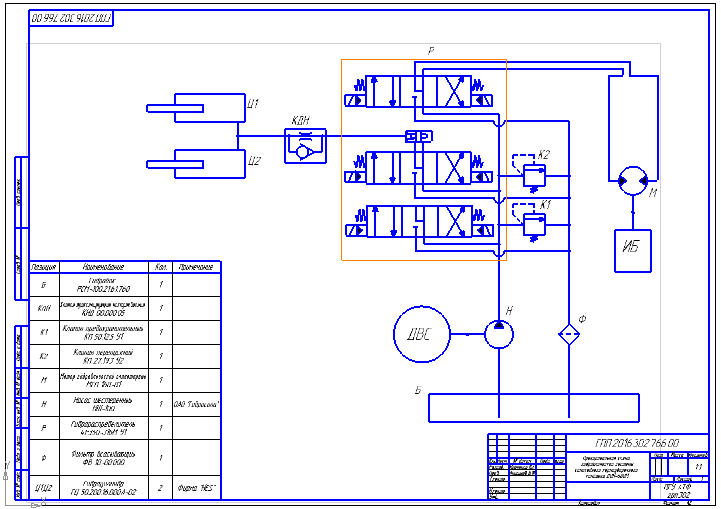Select the lower hydraulic cylinder Ц2
Screen dimensions: 721x509
196,164
